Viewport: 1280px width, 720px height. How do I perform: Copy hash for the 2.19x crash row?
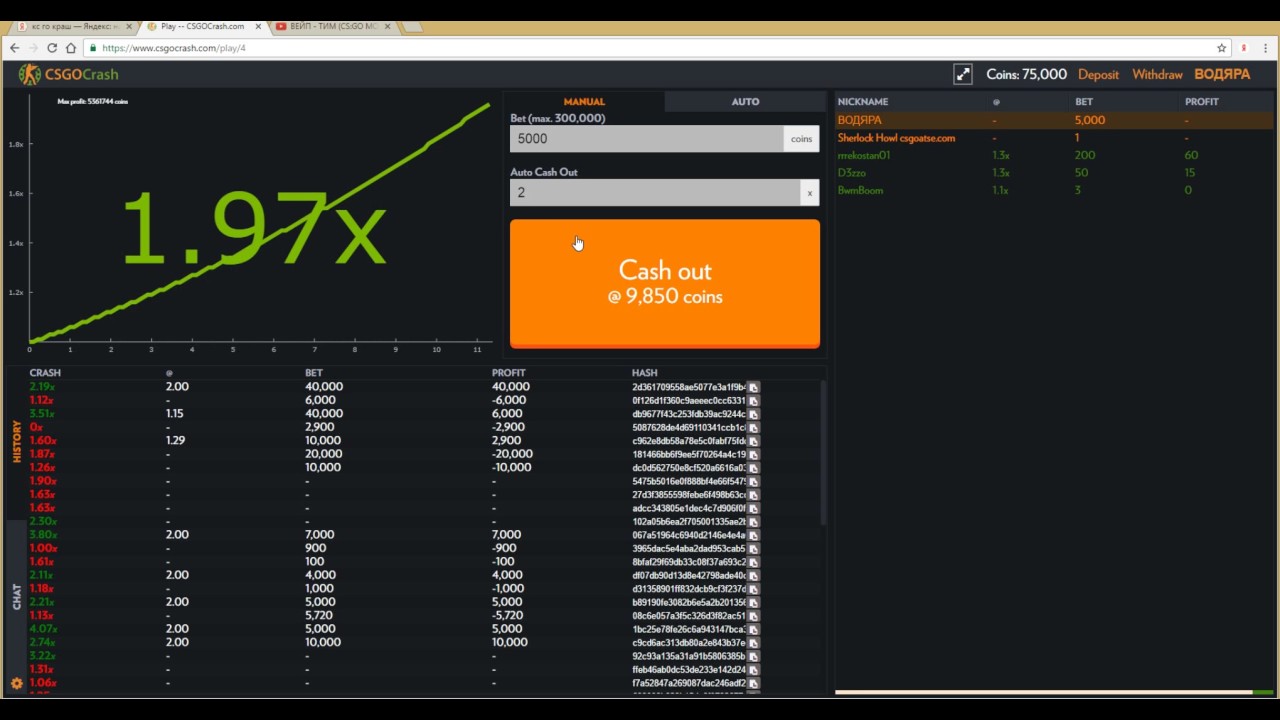click(x=754, y=387)
